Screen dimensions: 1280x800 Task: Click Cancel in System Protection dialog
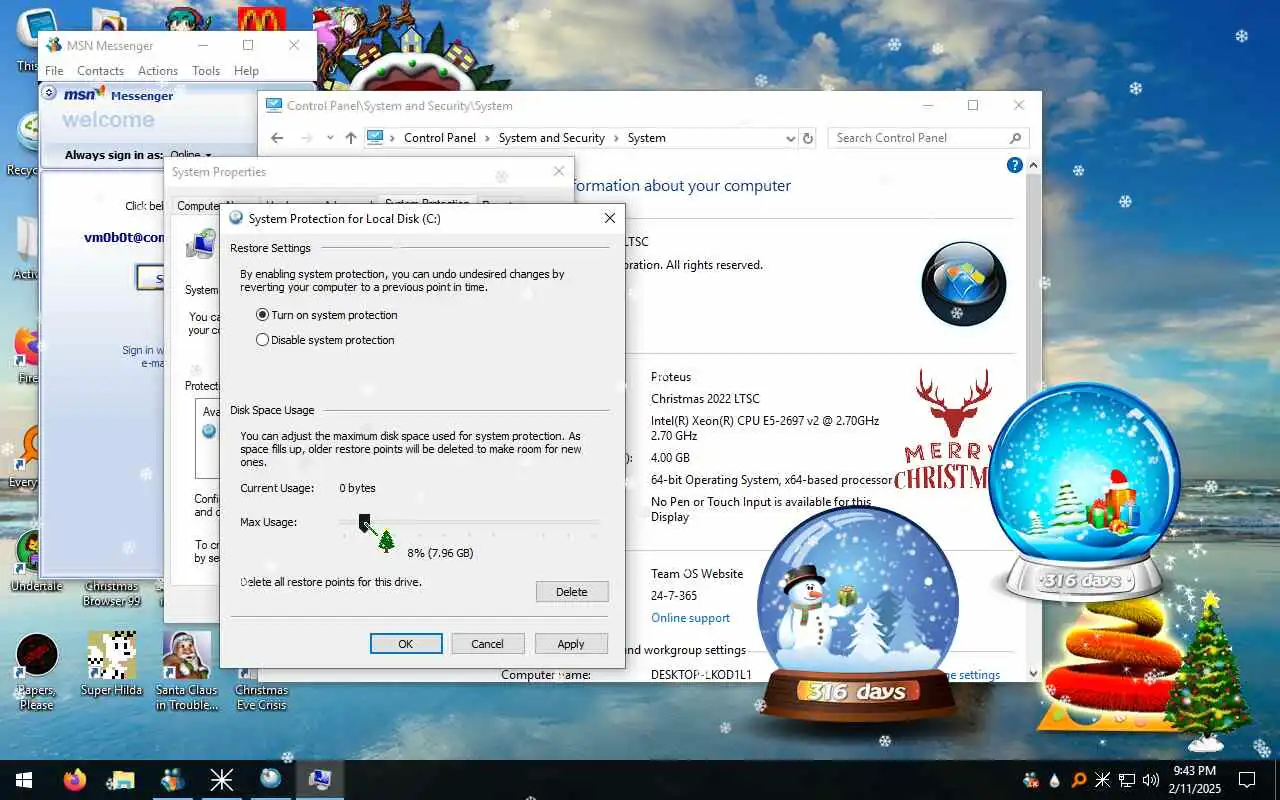pos(487,643)
